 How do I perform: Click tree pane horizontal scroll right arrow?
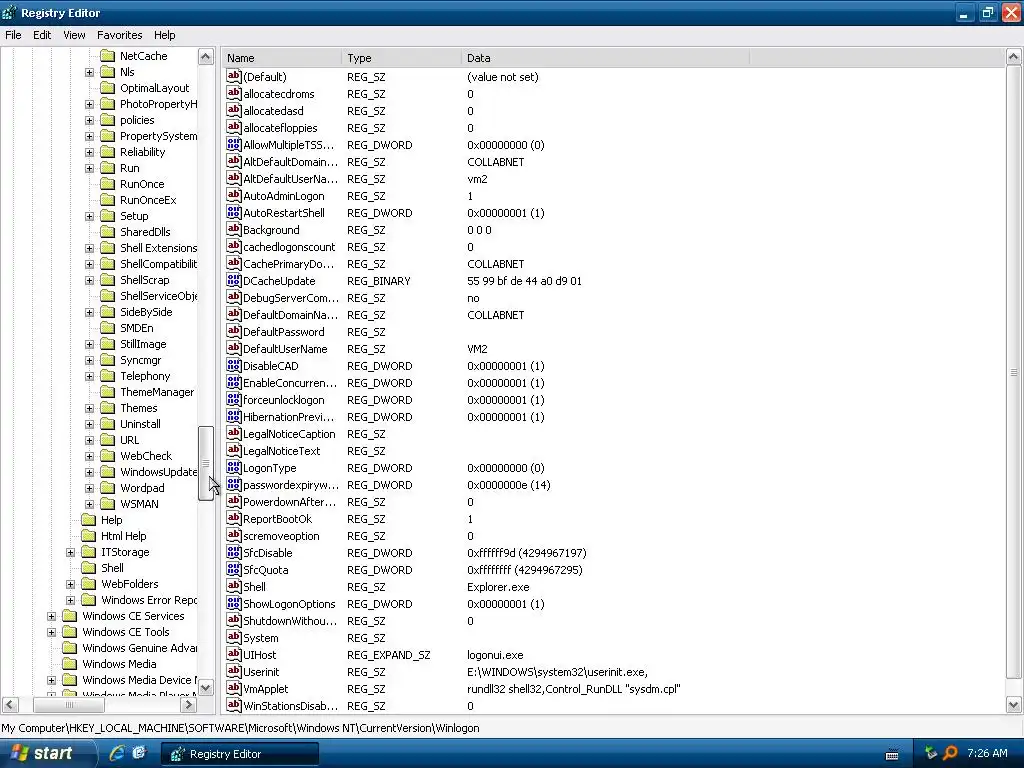coord(189,705)
